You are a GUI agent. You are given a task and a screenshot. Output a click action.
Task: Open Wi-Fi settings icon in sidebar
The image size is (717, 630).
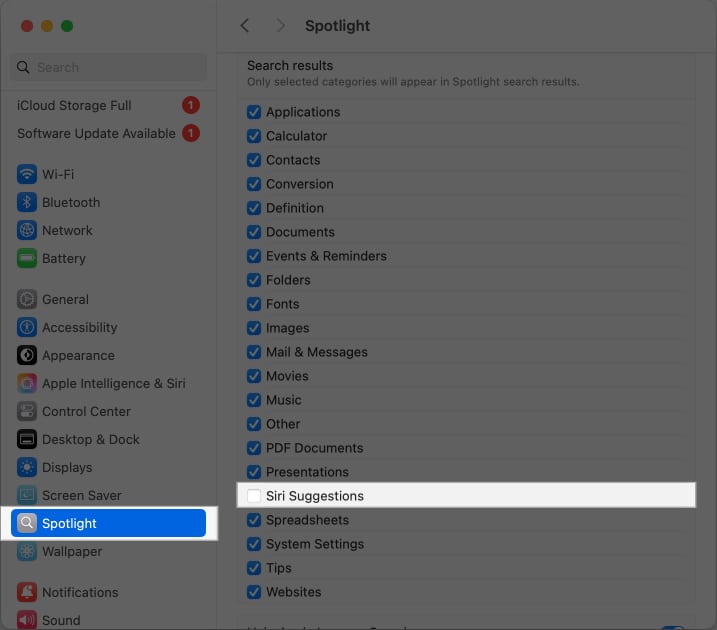[x=27, y=174]
